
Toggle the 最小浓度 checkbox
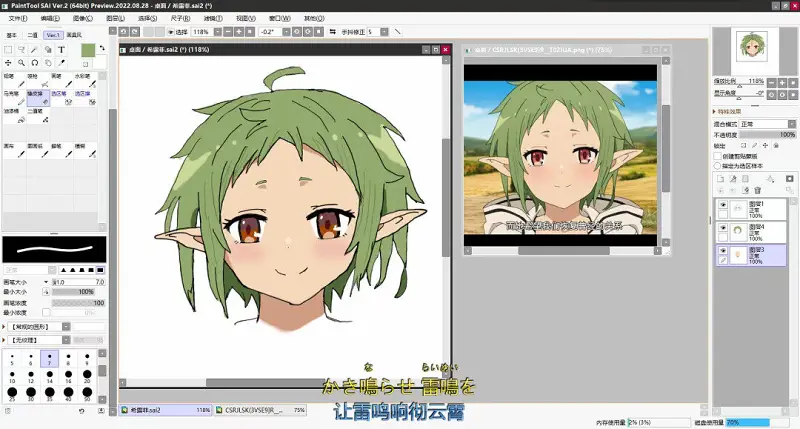point(46,312)
